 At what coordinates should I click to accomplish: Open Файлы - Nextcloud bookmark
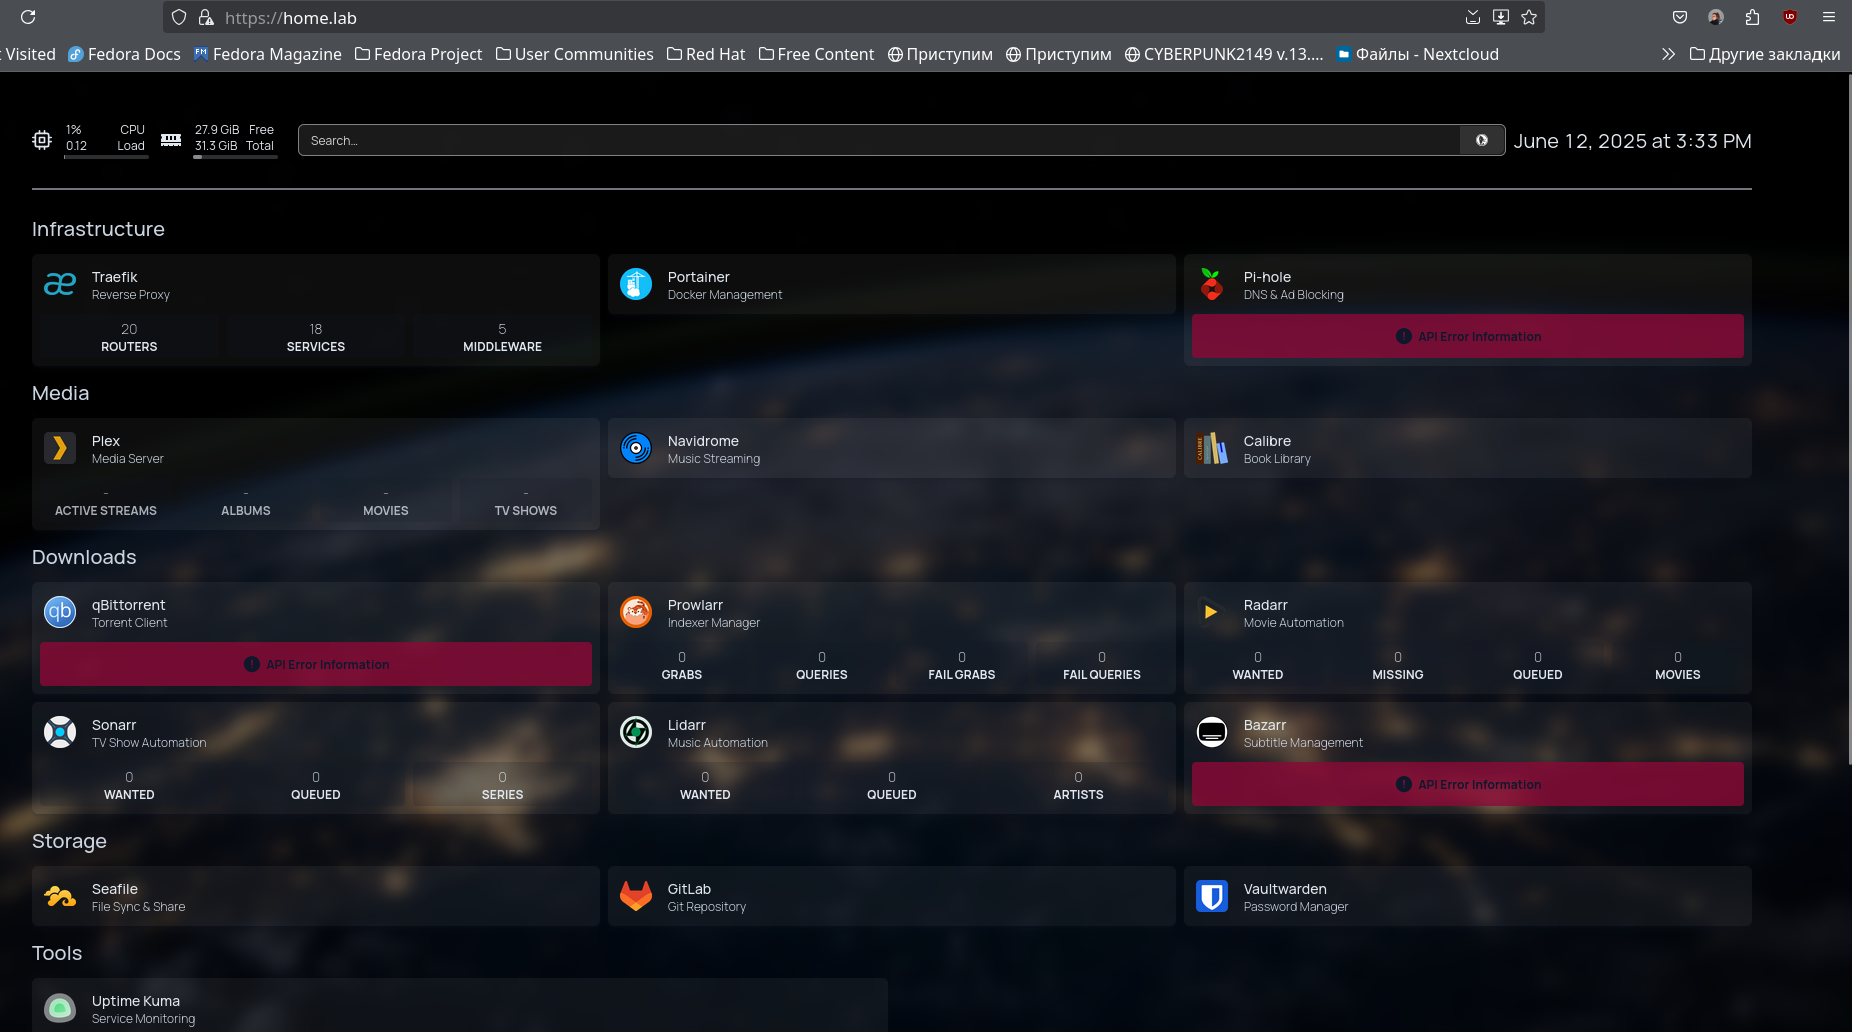click(x=1418, y=54)
